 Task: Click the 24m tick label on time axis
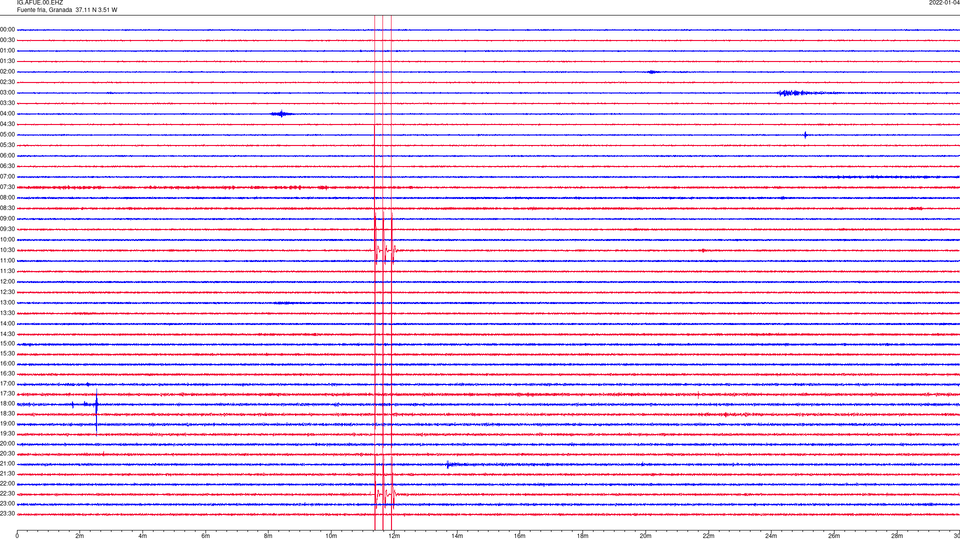click(x=771, y=536)
